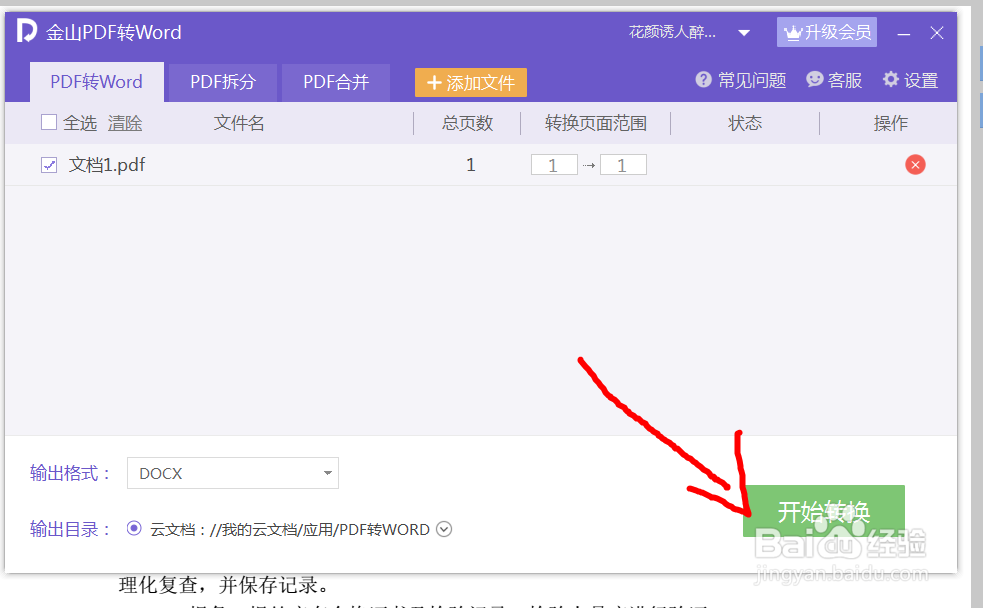Minimize the 金山PDF转Word window

coord(903,34)
